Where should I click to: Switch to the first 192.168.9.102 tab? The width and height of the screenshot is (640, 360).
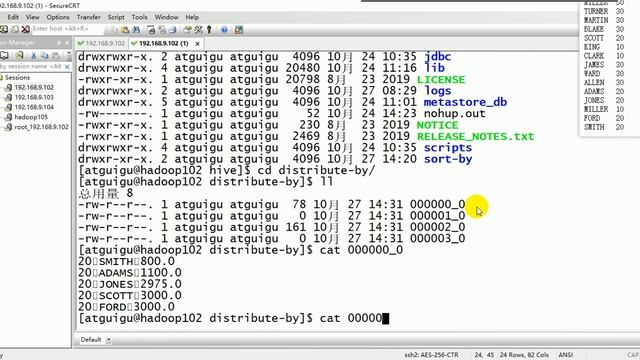click(x=101, y=43)
